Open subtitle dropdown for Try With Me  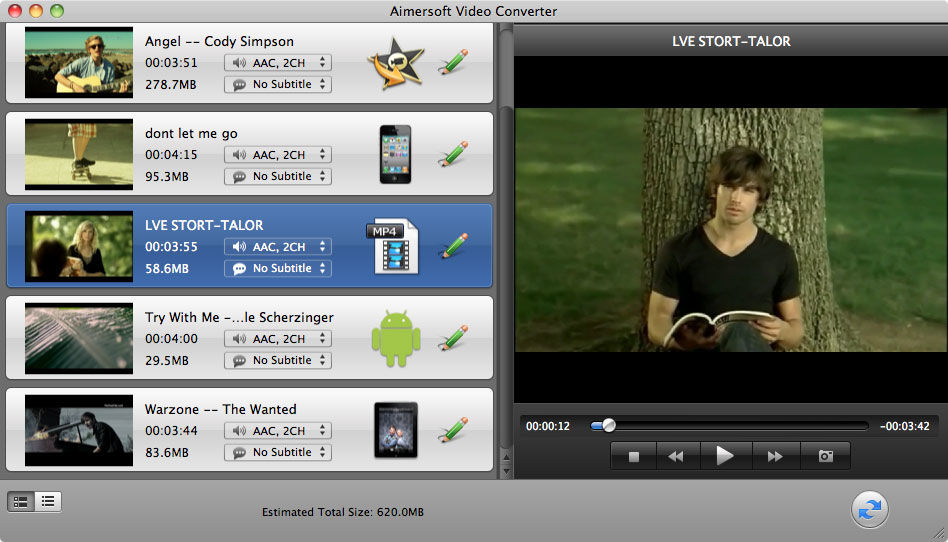point(278,360)
